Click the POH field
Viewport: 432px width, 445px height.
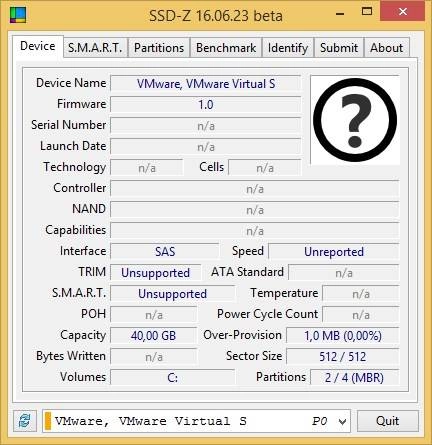[154, 315]
